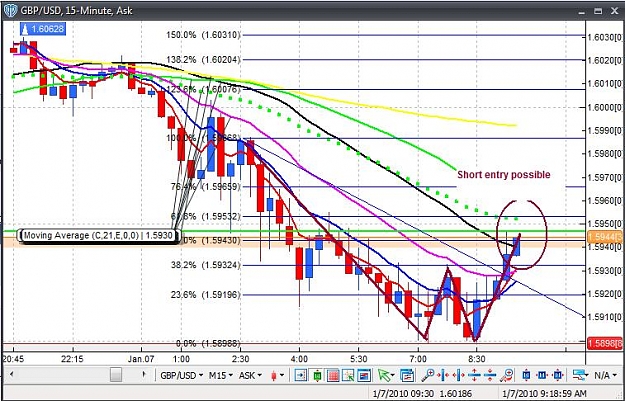This screenshot has height=401, width=625.
Task: Click the horizontal scrollbar right arrow
Action: point(144,374)
